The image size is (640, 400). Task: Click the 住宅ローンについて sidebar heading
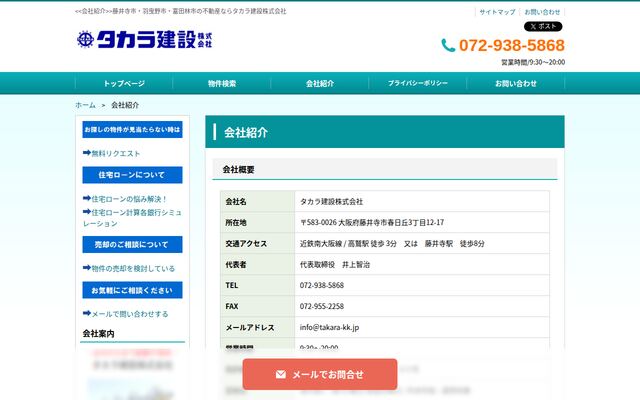132,175
